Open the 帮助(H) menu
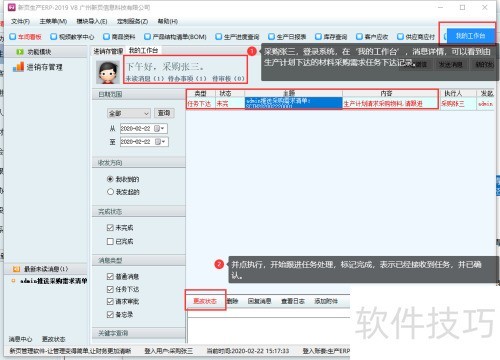The height and width of the screenshot is (360, 500). point(168,21)
